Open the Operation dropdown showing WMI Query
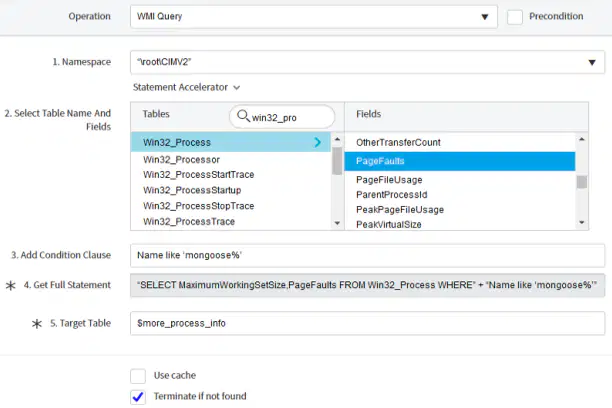 pos(314,16)
